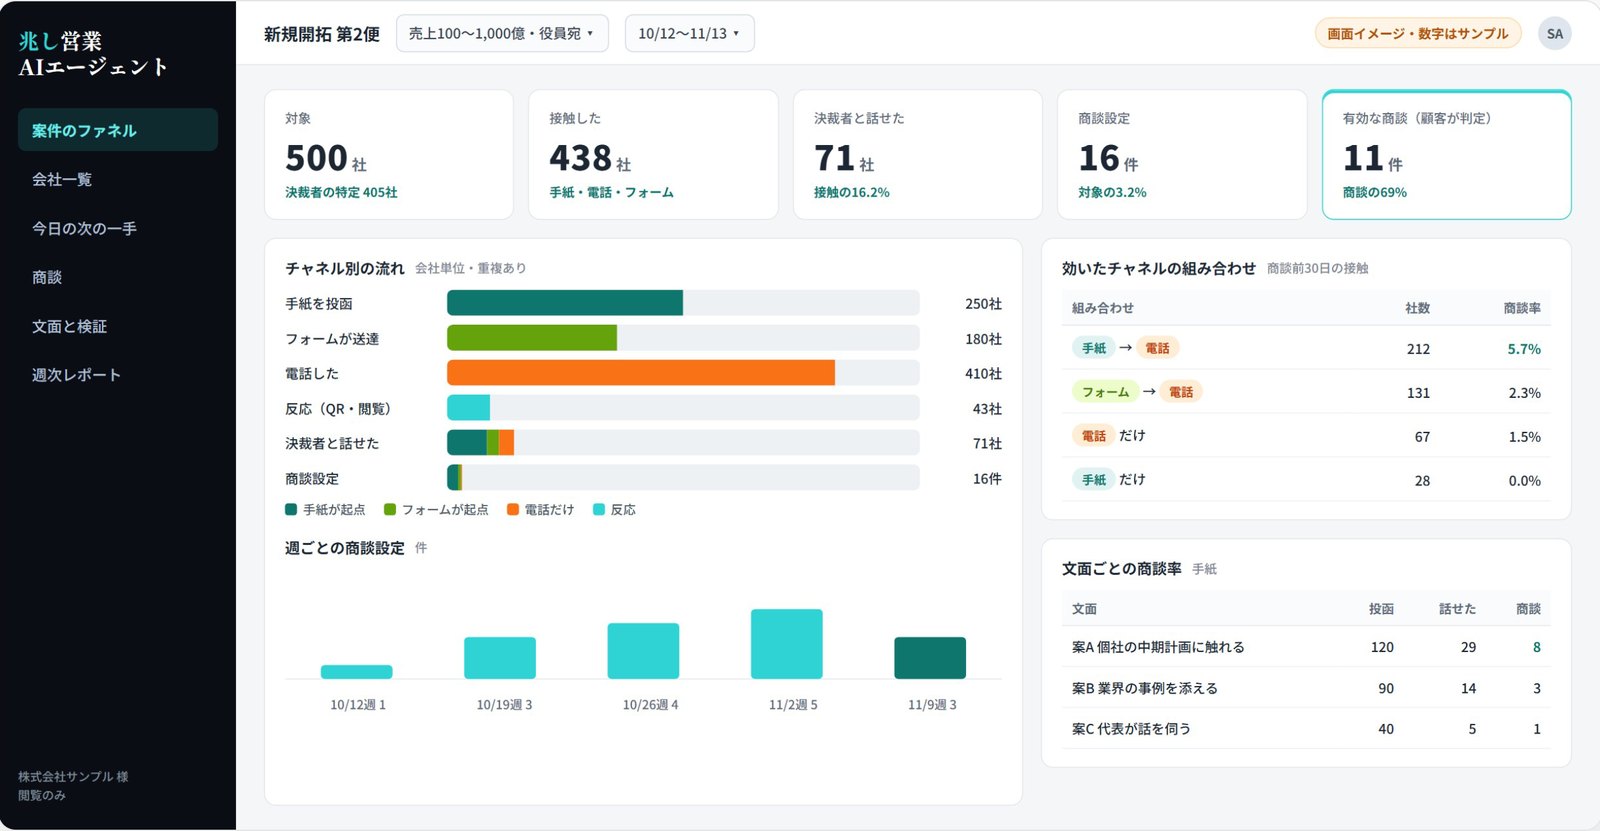1600x831 pixels.
Task: Click 案A 個社の中期計画に触れる row
Action: coord(1306,647)
